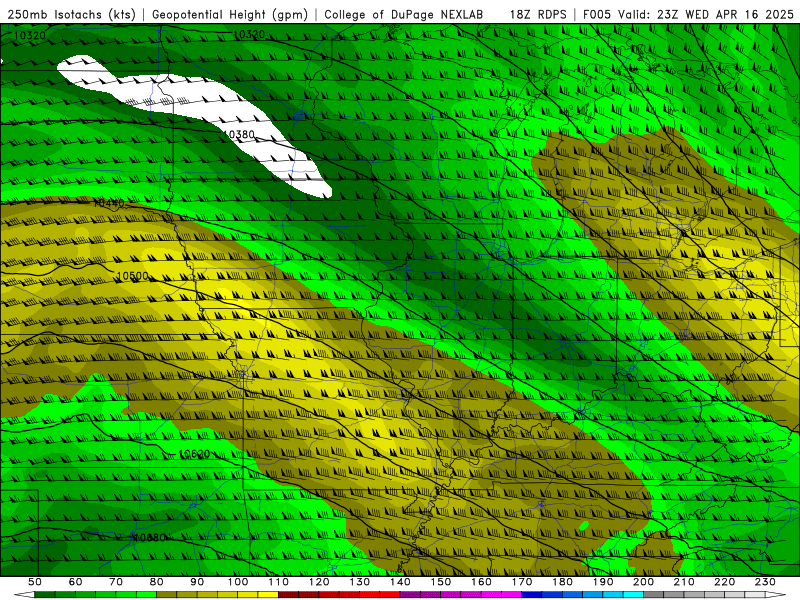The height and width of the screenshot is (600, 800).
Task: Click the 190 knot legend value
Action: coord(603,582)
